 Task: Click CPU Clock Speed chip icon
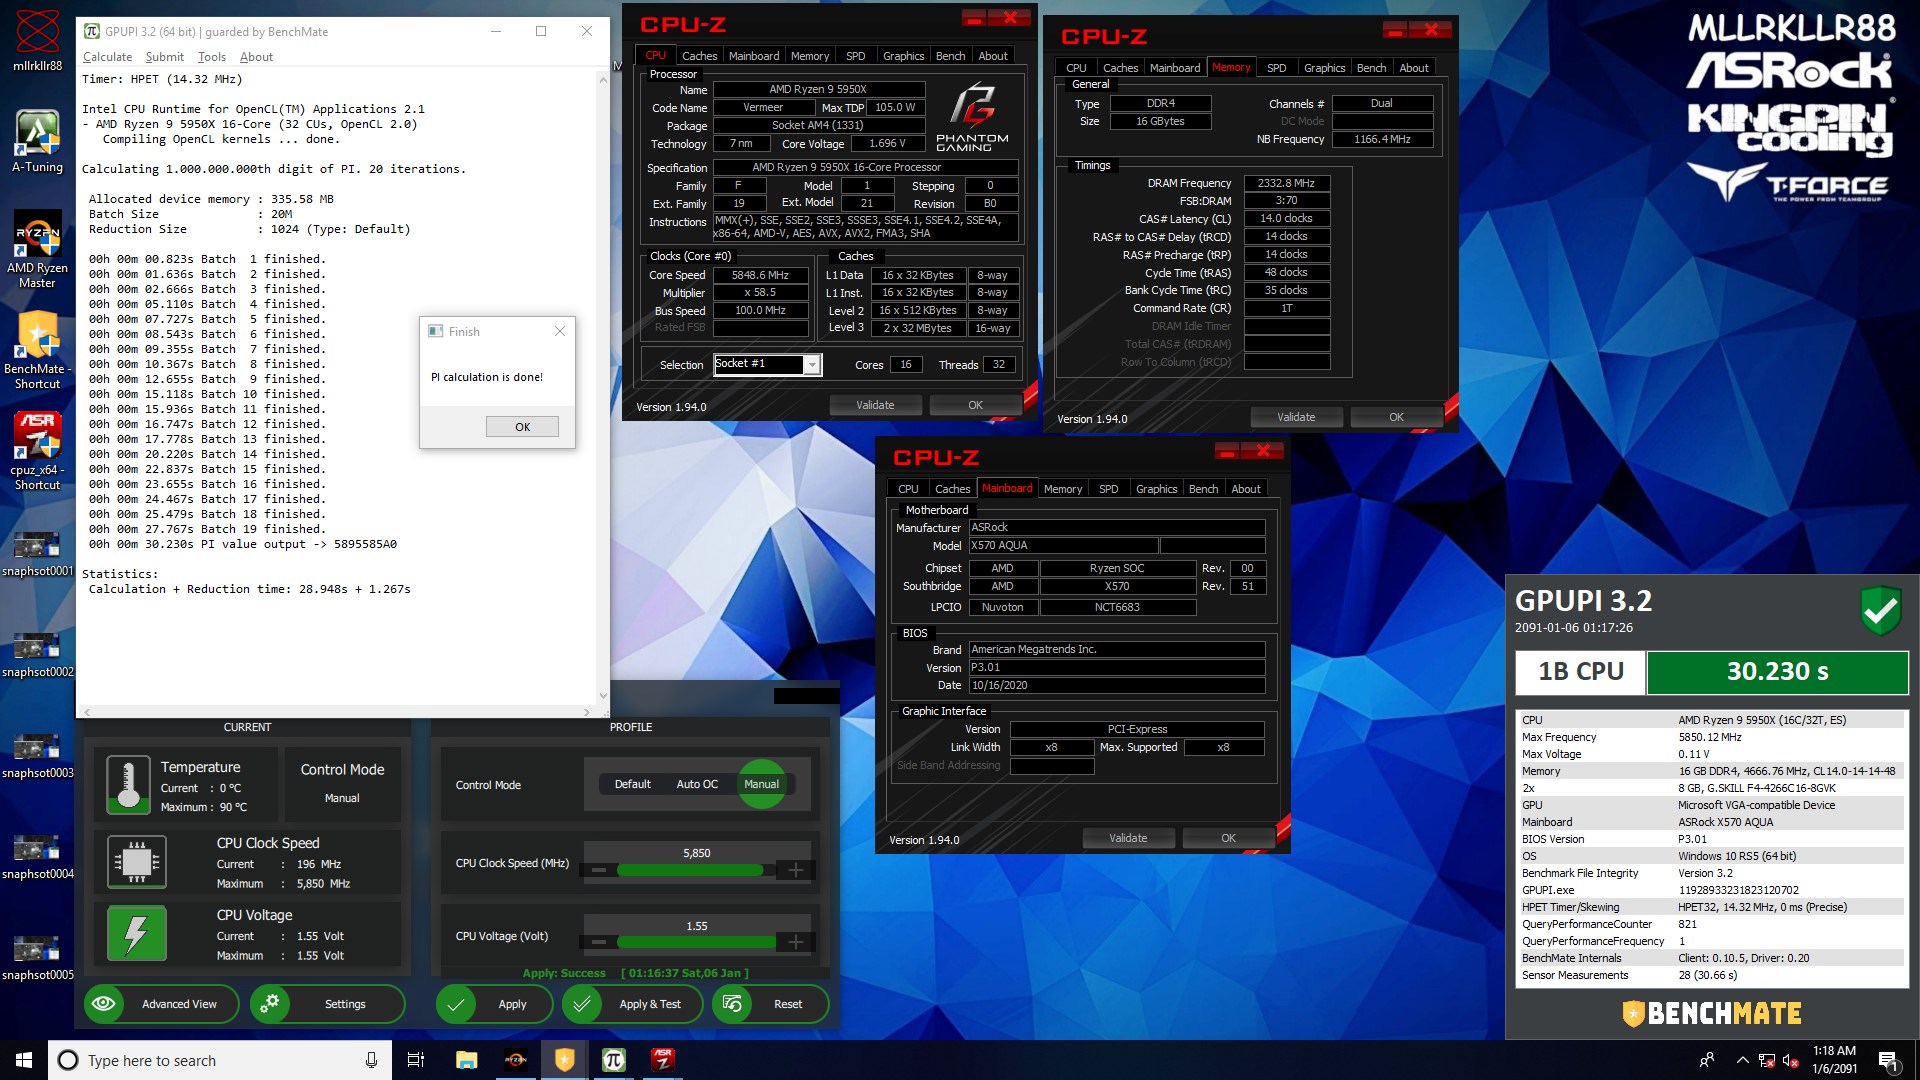pyautogui.click(x=136, y=862)
